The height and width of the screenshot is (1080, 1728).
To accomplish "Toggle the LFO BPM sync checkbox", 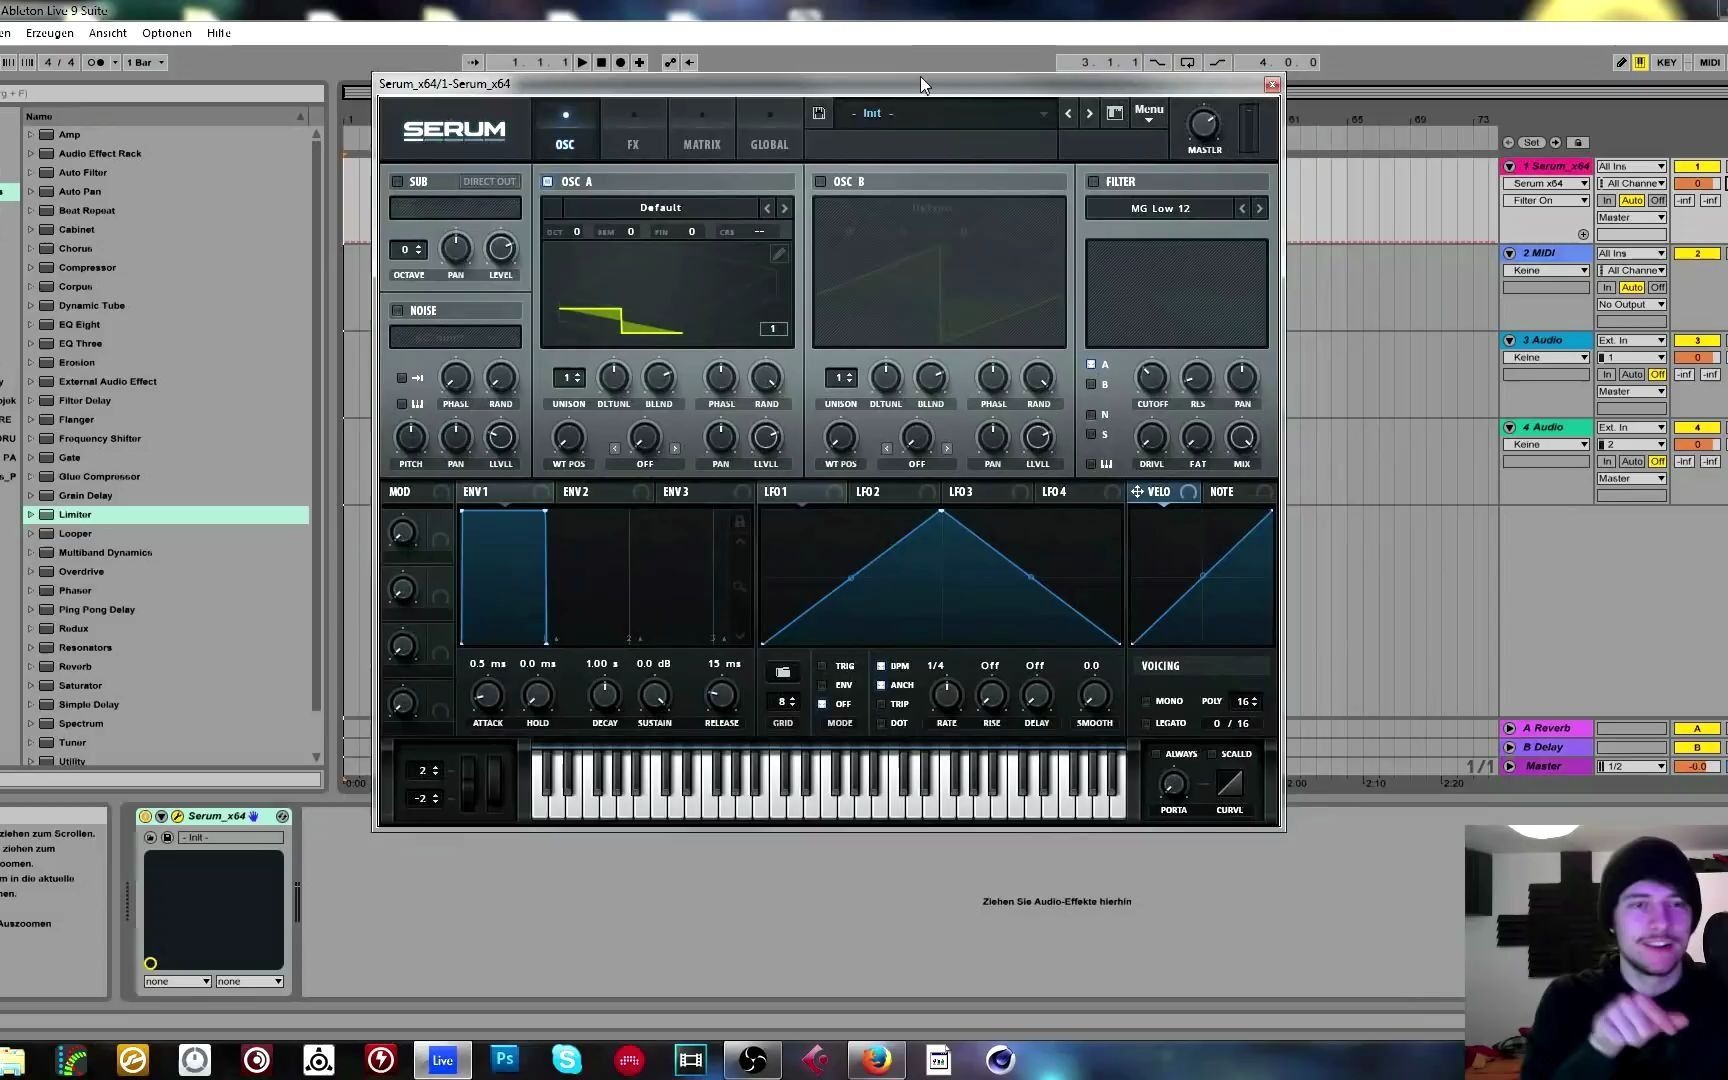I will click(x=881, y=666).
